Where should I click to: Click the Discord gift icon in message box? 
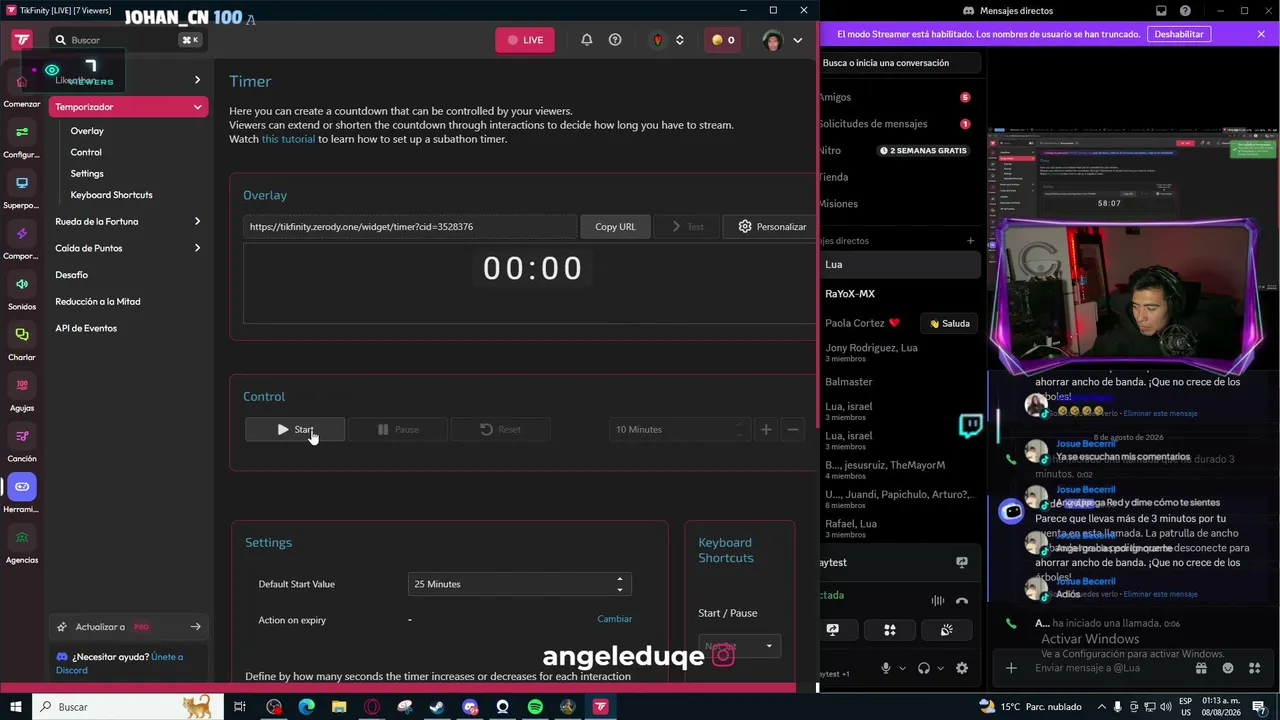click(1201, 668)
